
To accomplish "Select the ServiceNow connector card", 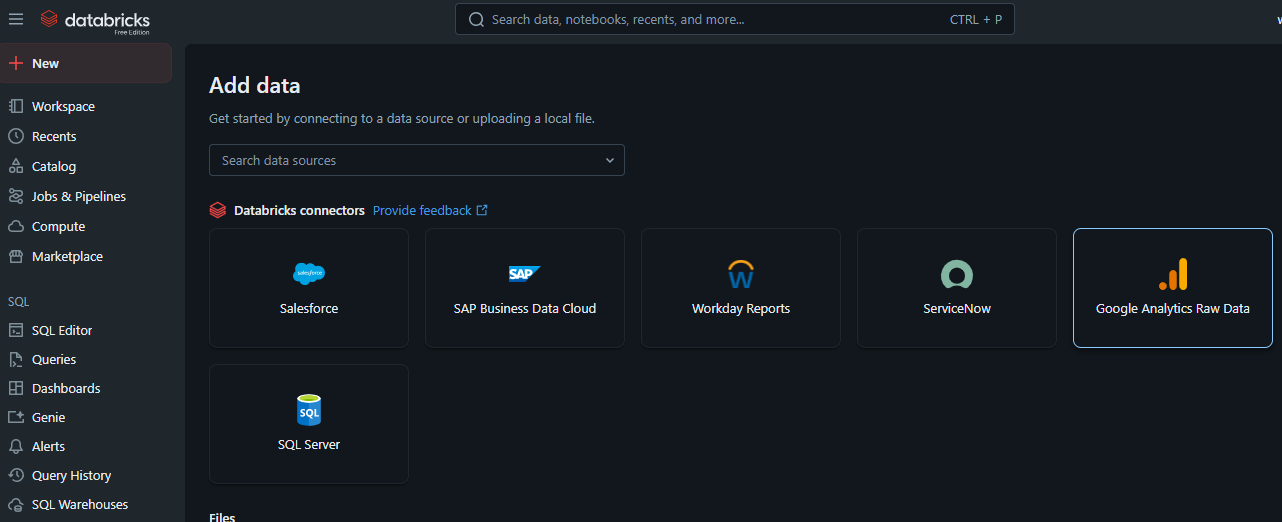I will pos(957,288).
